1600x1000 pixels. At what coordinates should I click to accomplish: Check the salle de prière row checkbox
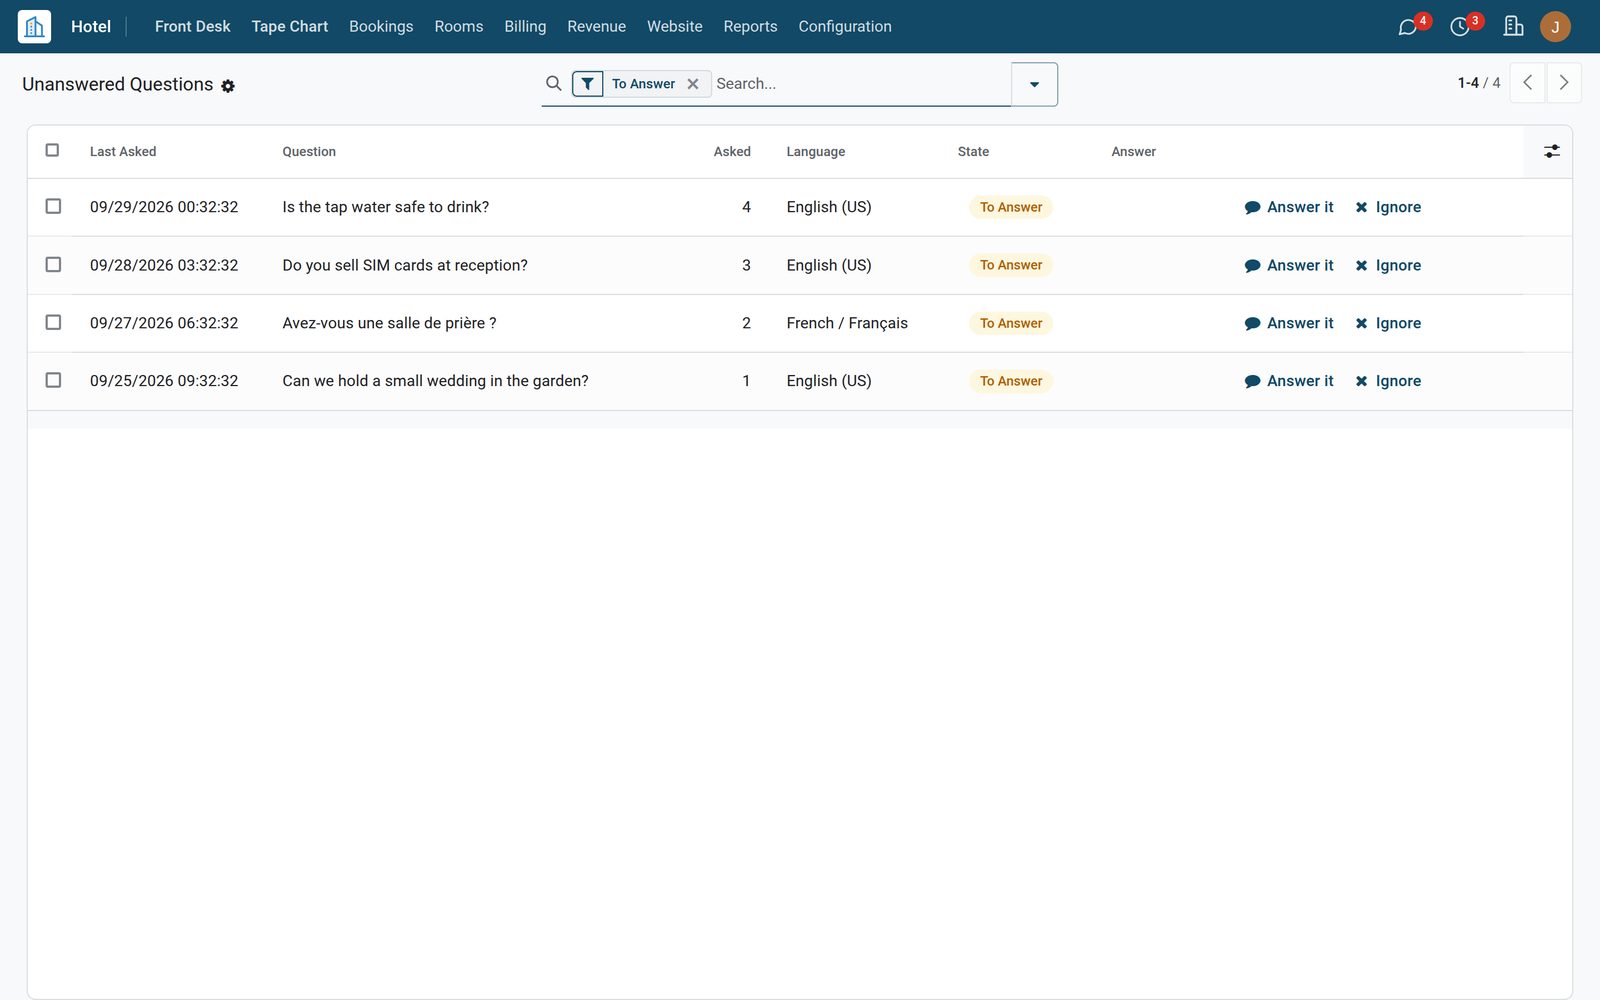[x=53, y=322]
